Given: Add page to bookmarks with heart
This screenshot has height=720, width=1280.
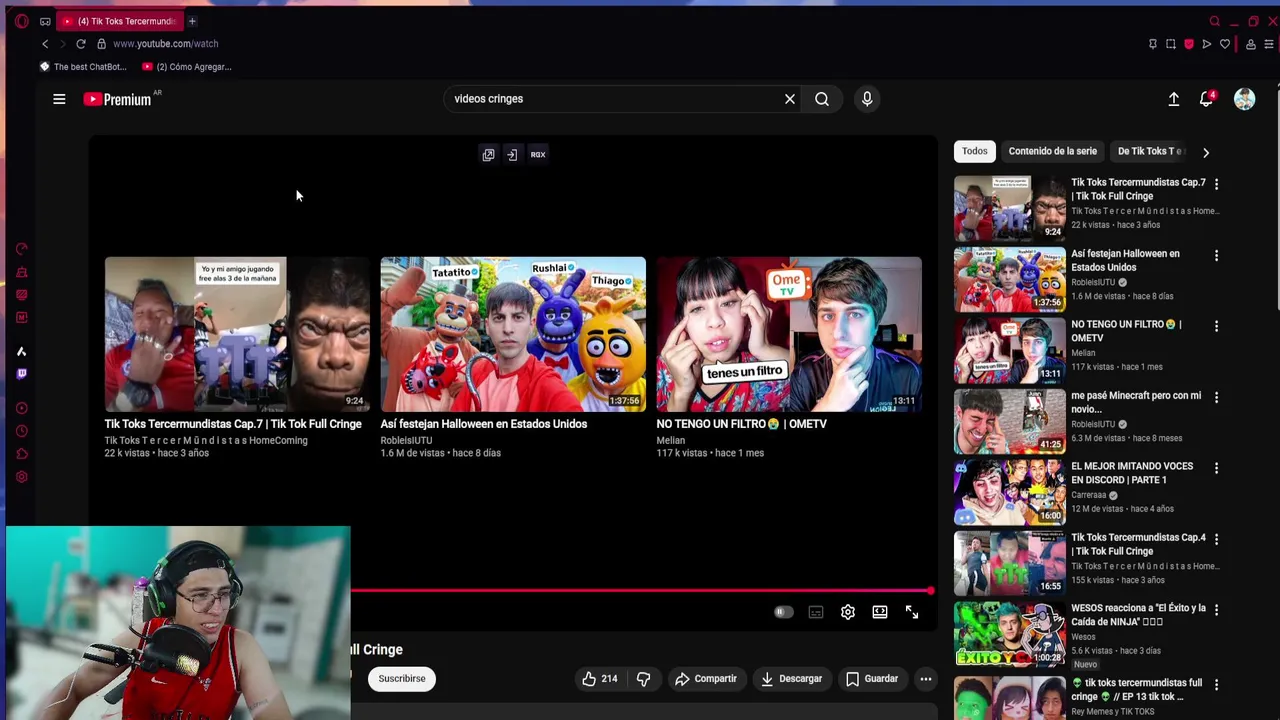Looking at the screenshot, I should coord(1225,44).
